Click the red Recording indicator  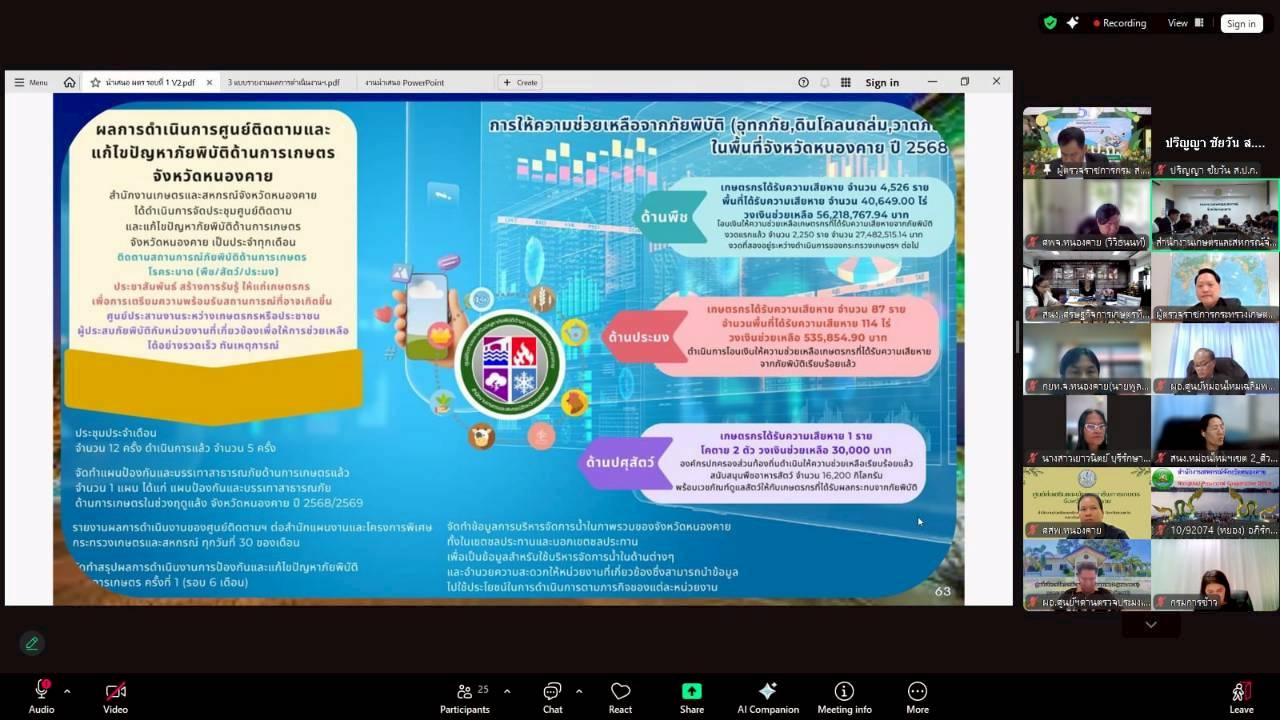[1119, 23]
